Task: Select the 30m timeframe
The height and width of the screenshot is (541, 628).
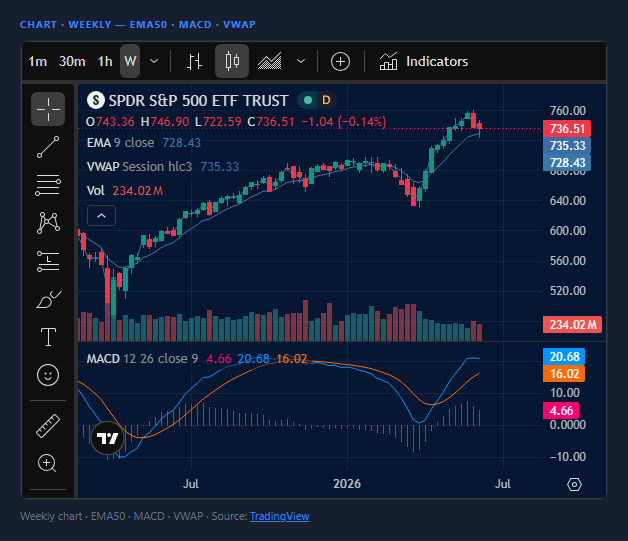Action: 72,62
